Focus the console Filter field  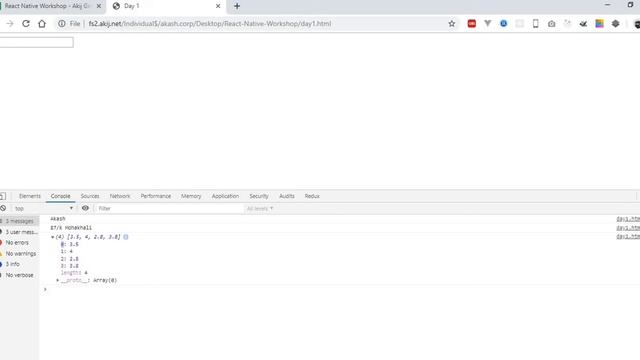[x=169, y=208]
